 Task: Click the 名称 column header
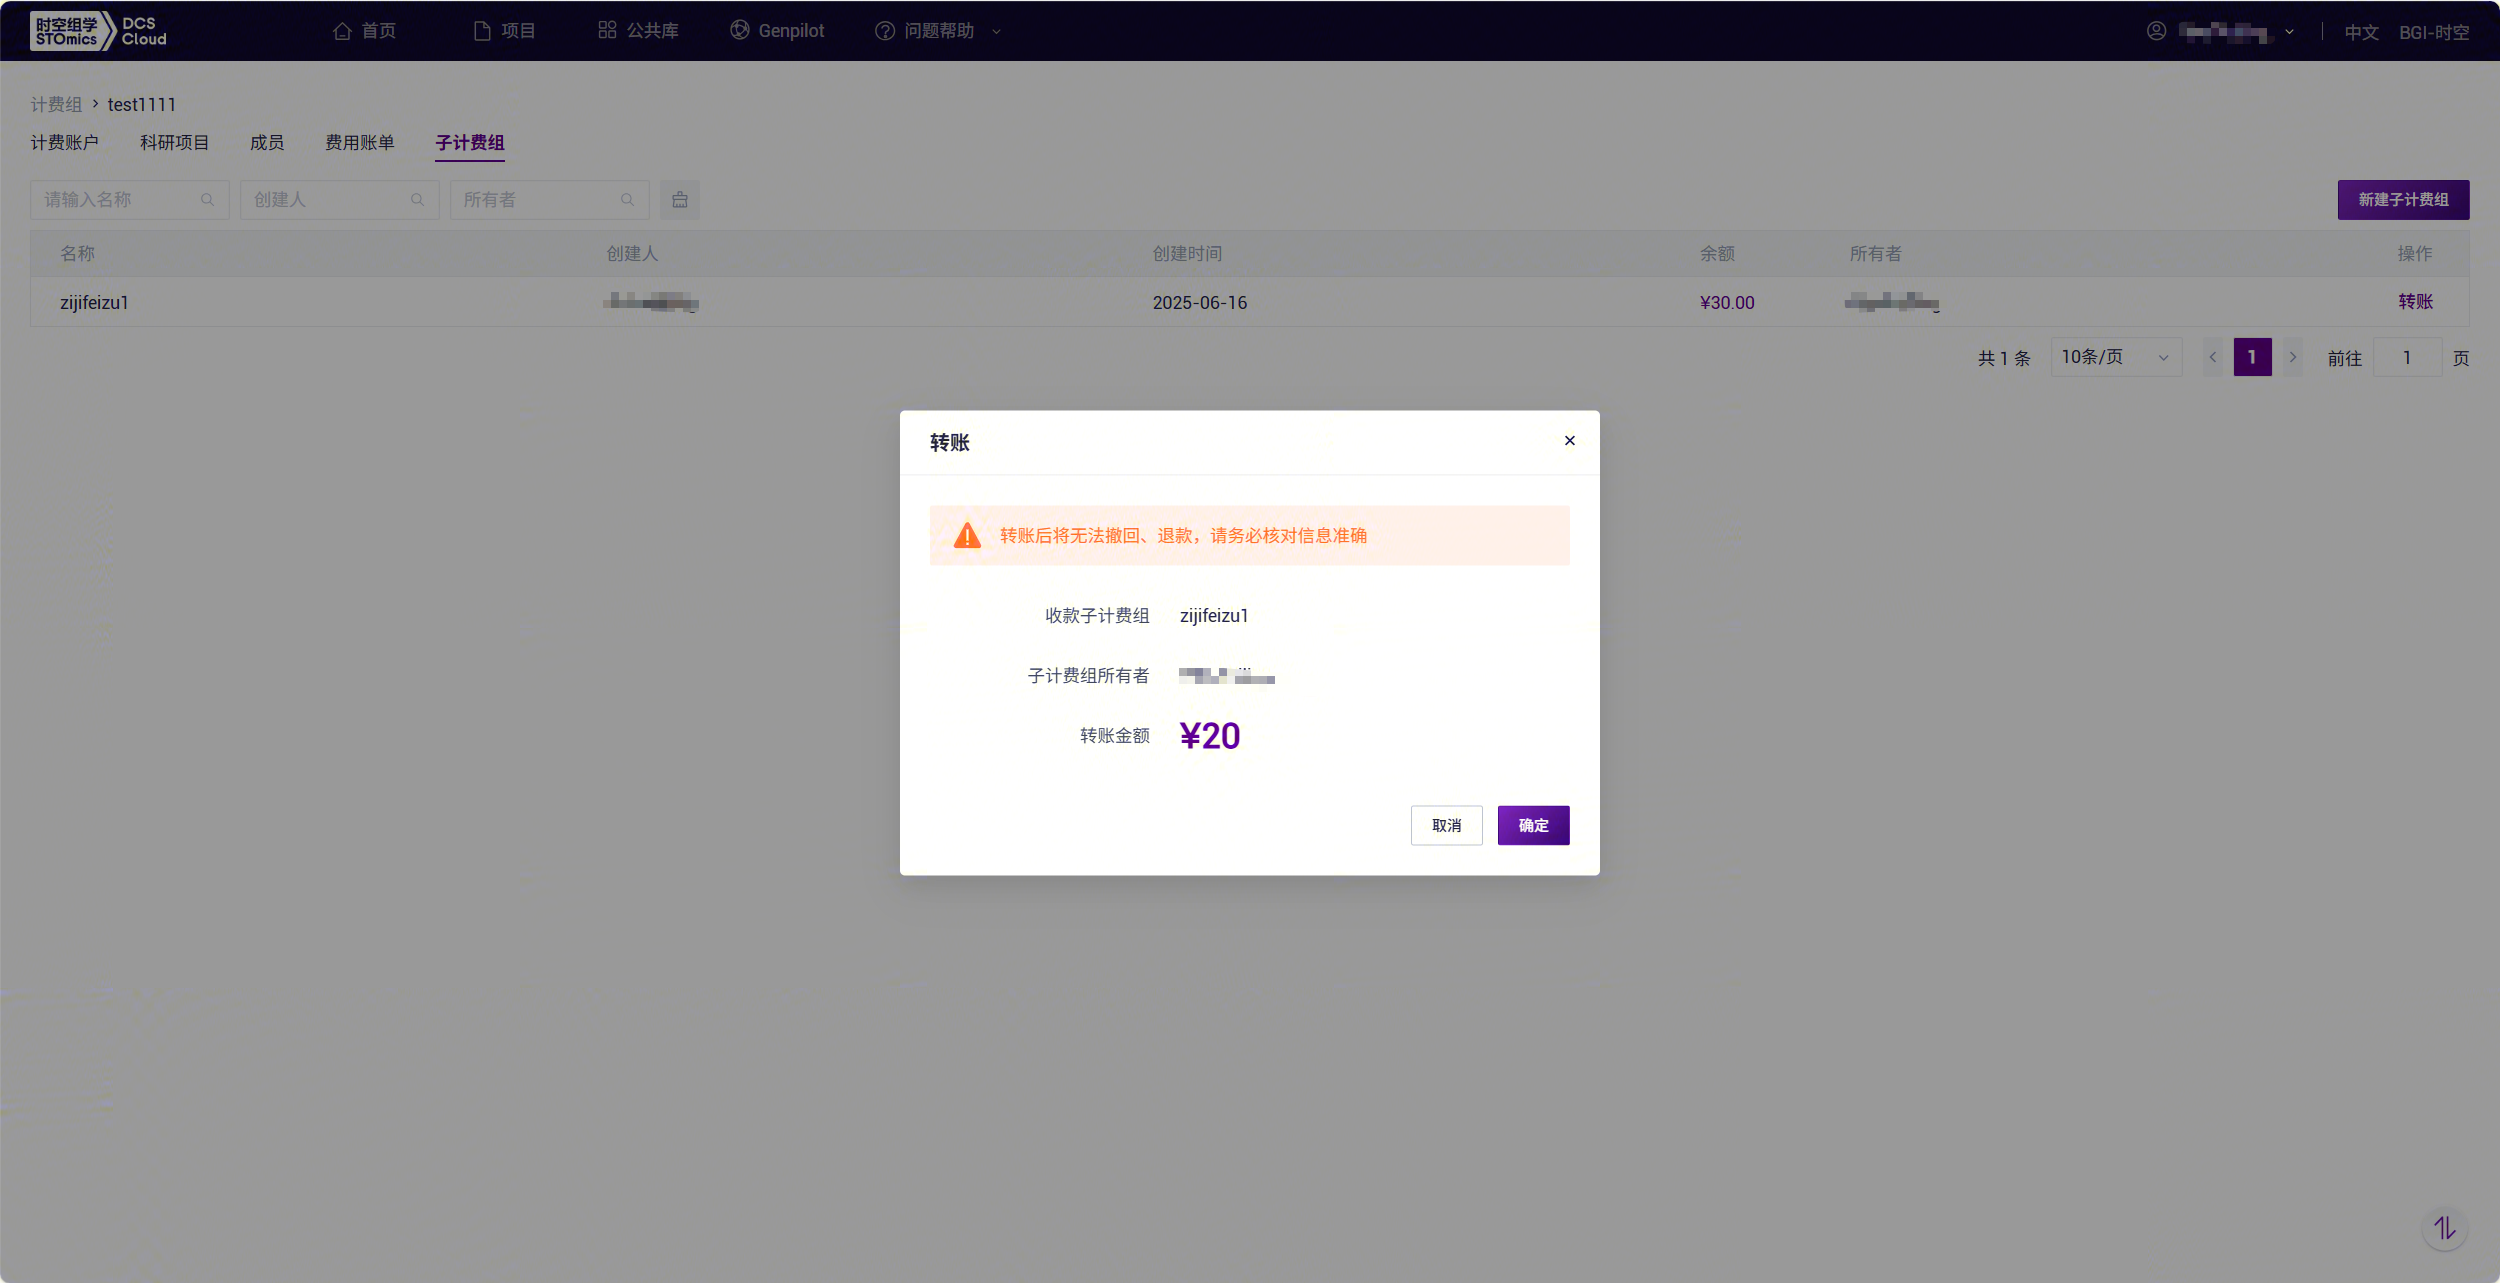(x=77, y=254)
